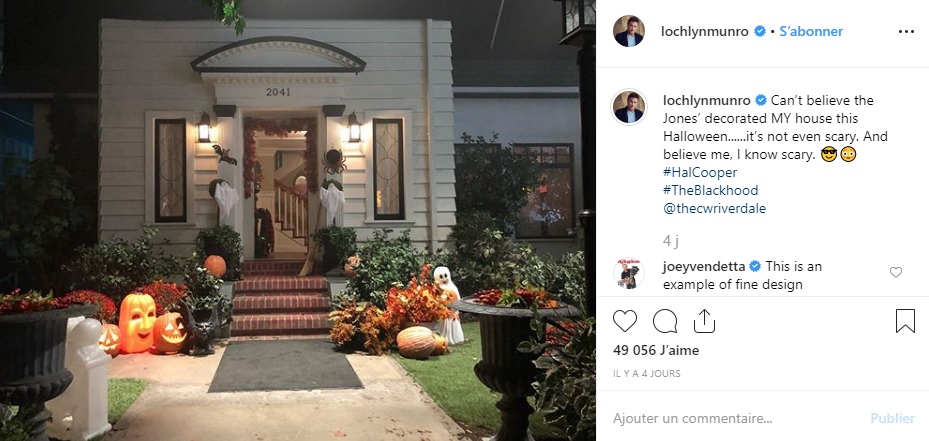
Task: Click the S'abonner follow button
Action: coord(811,31)
